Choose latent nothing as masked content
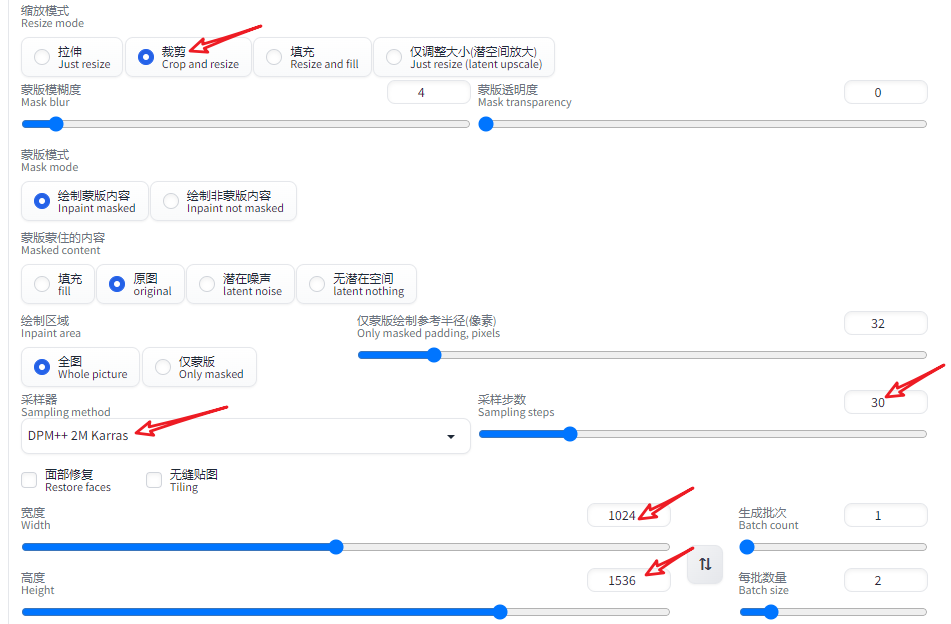The width and height of the screenshot is (951, 624). pyautogui.click(x=357, y=284)
